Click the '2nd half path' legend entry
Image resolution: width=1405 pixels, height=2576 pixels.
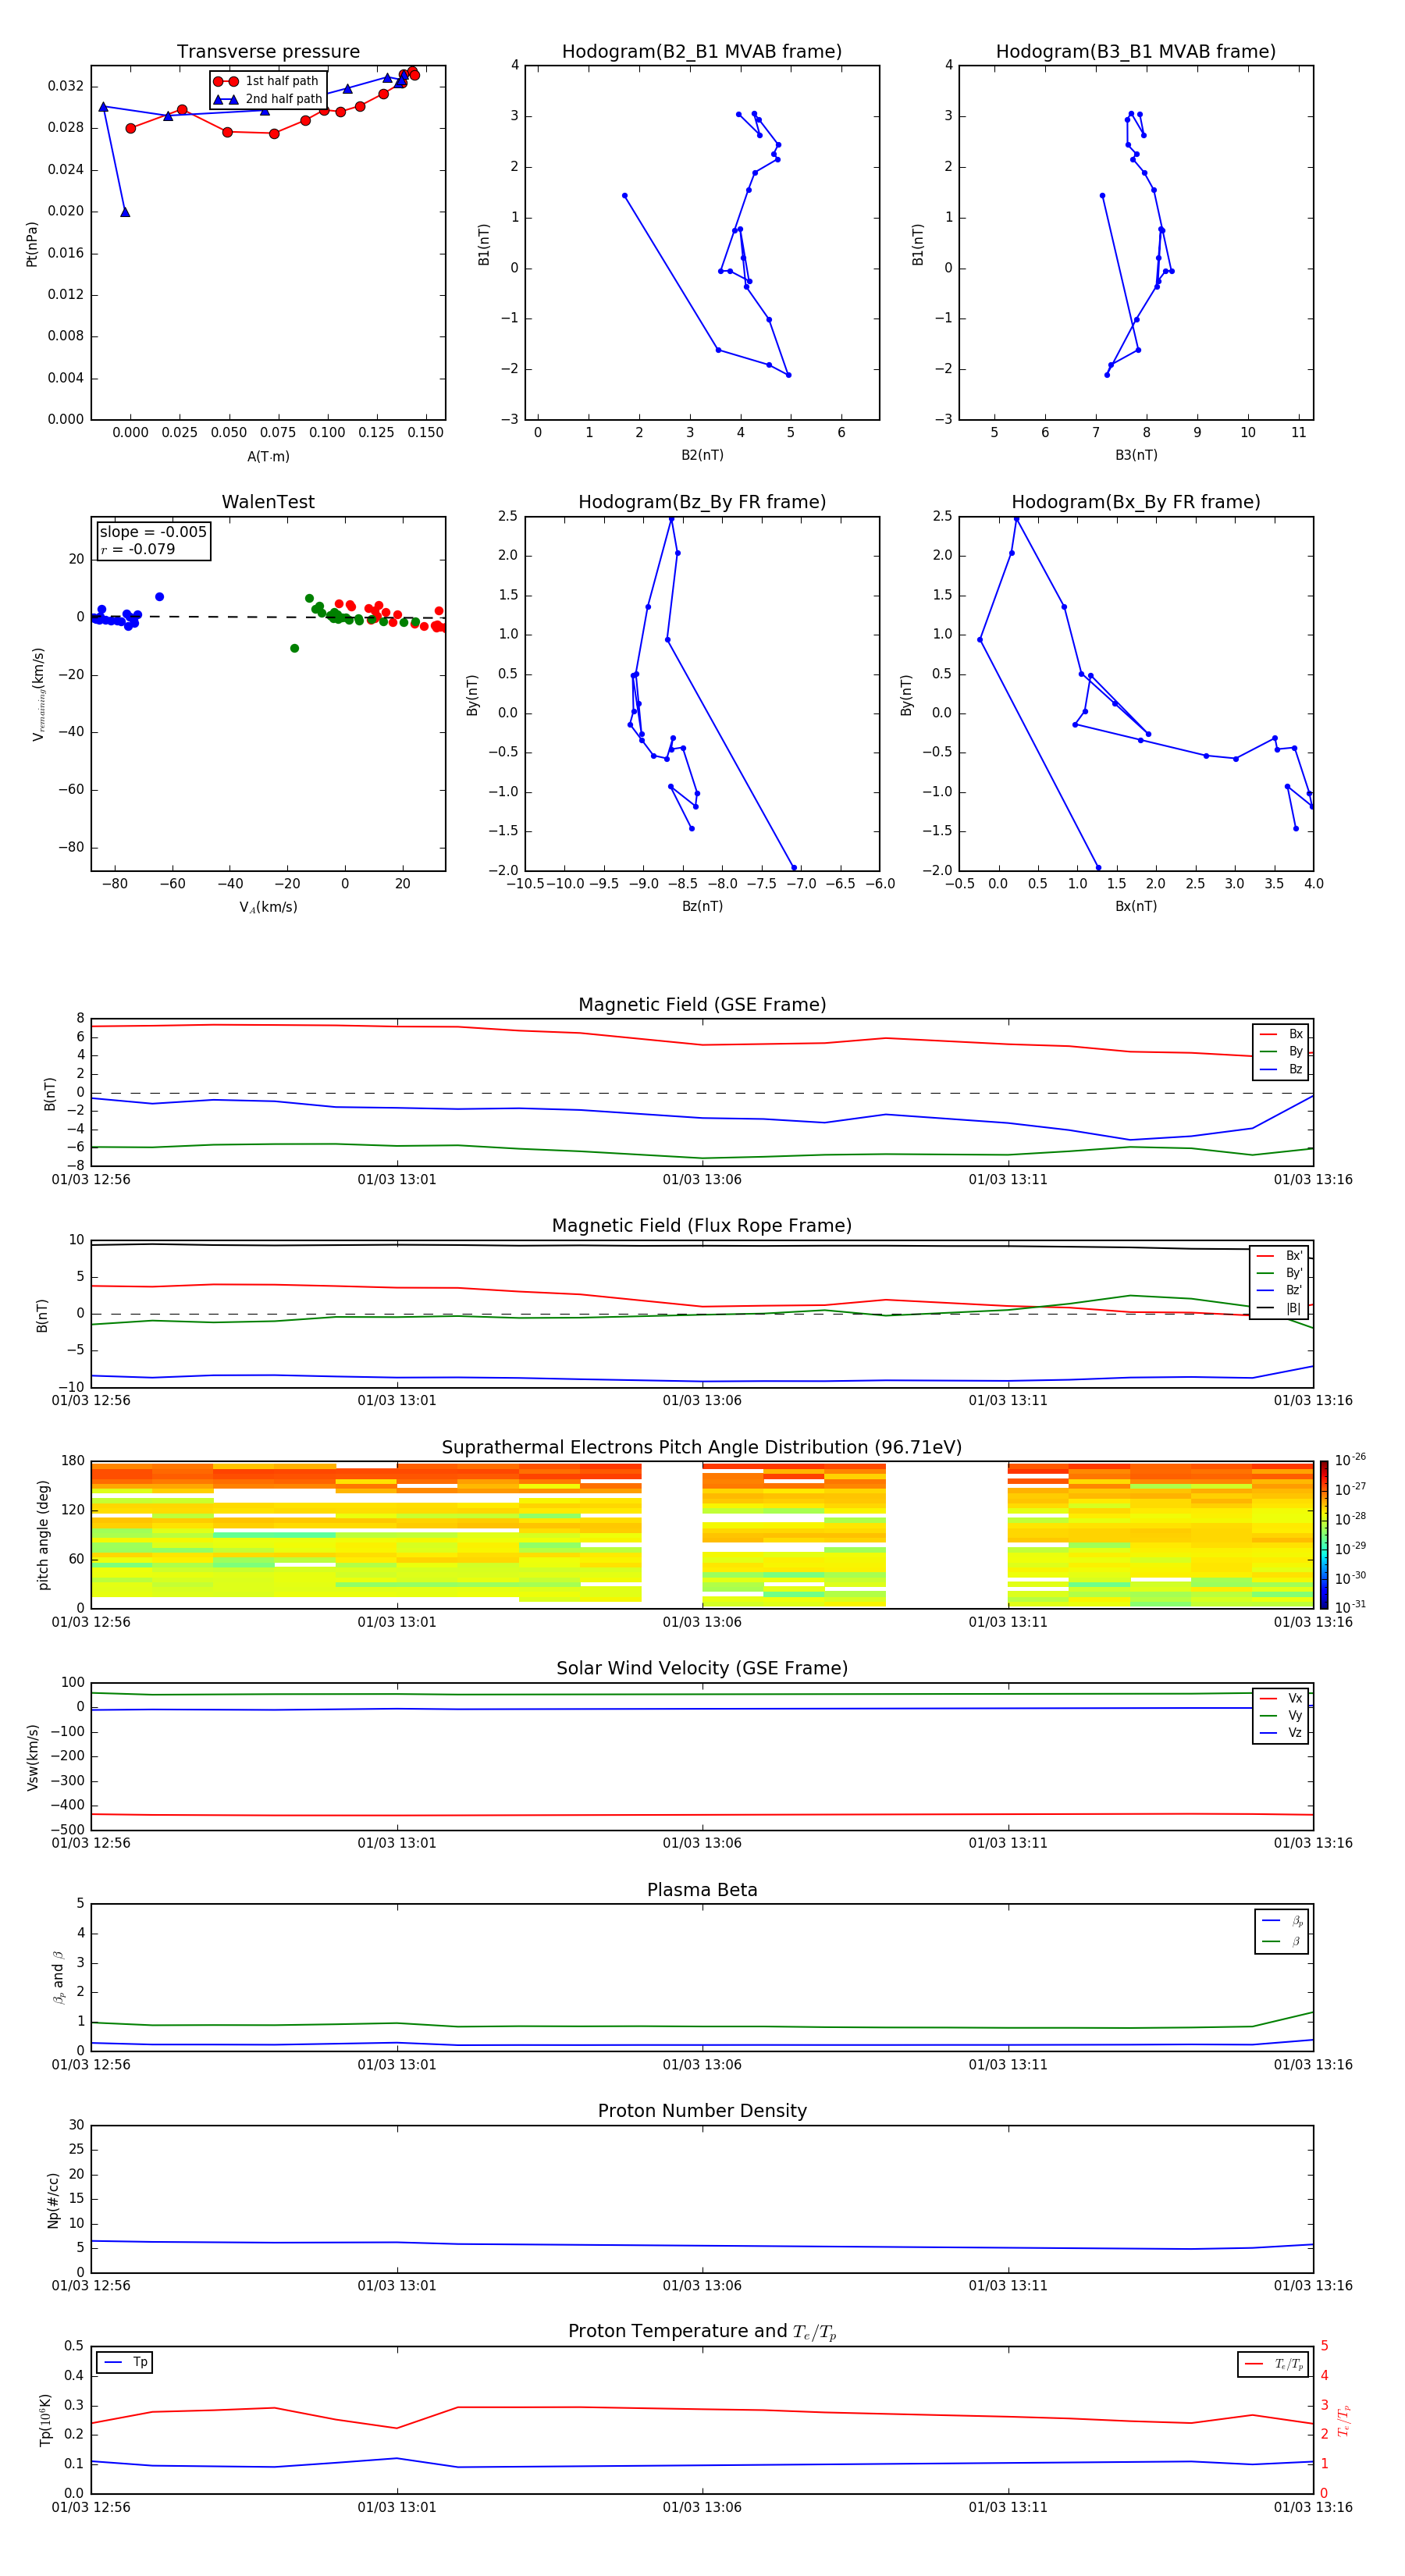click(x=268, y=99)
